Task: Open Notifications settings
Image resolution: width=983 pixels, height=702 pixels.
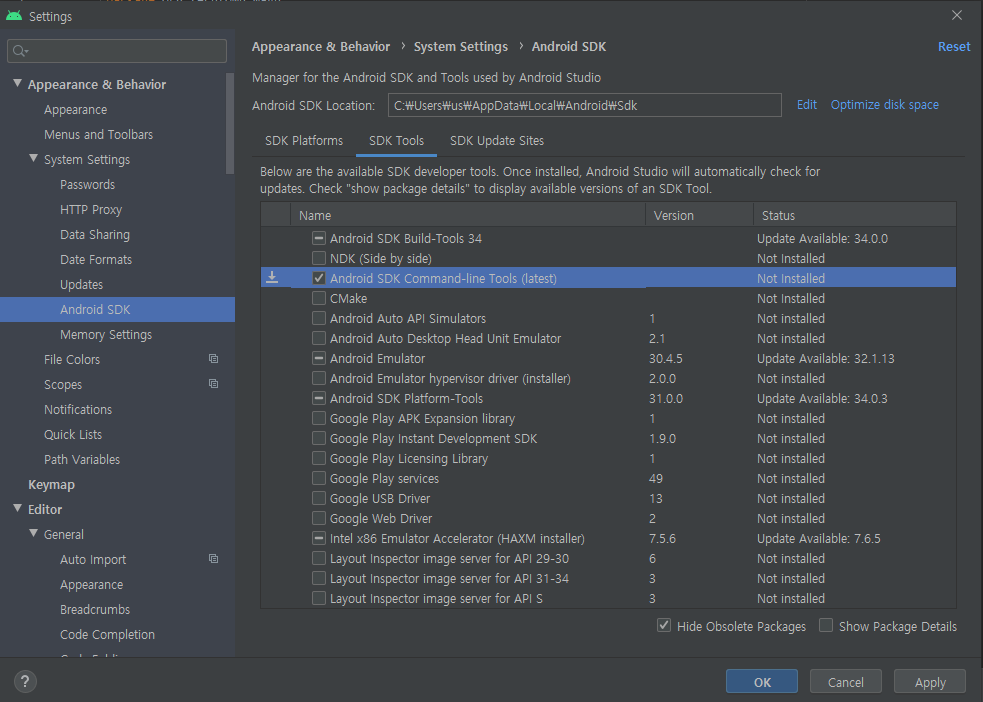Action: pyautogui.click(x=78, y=409)
